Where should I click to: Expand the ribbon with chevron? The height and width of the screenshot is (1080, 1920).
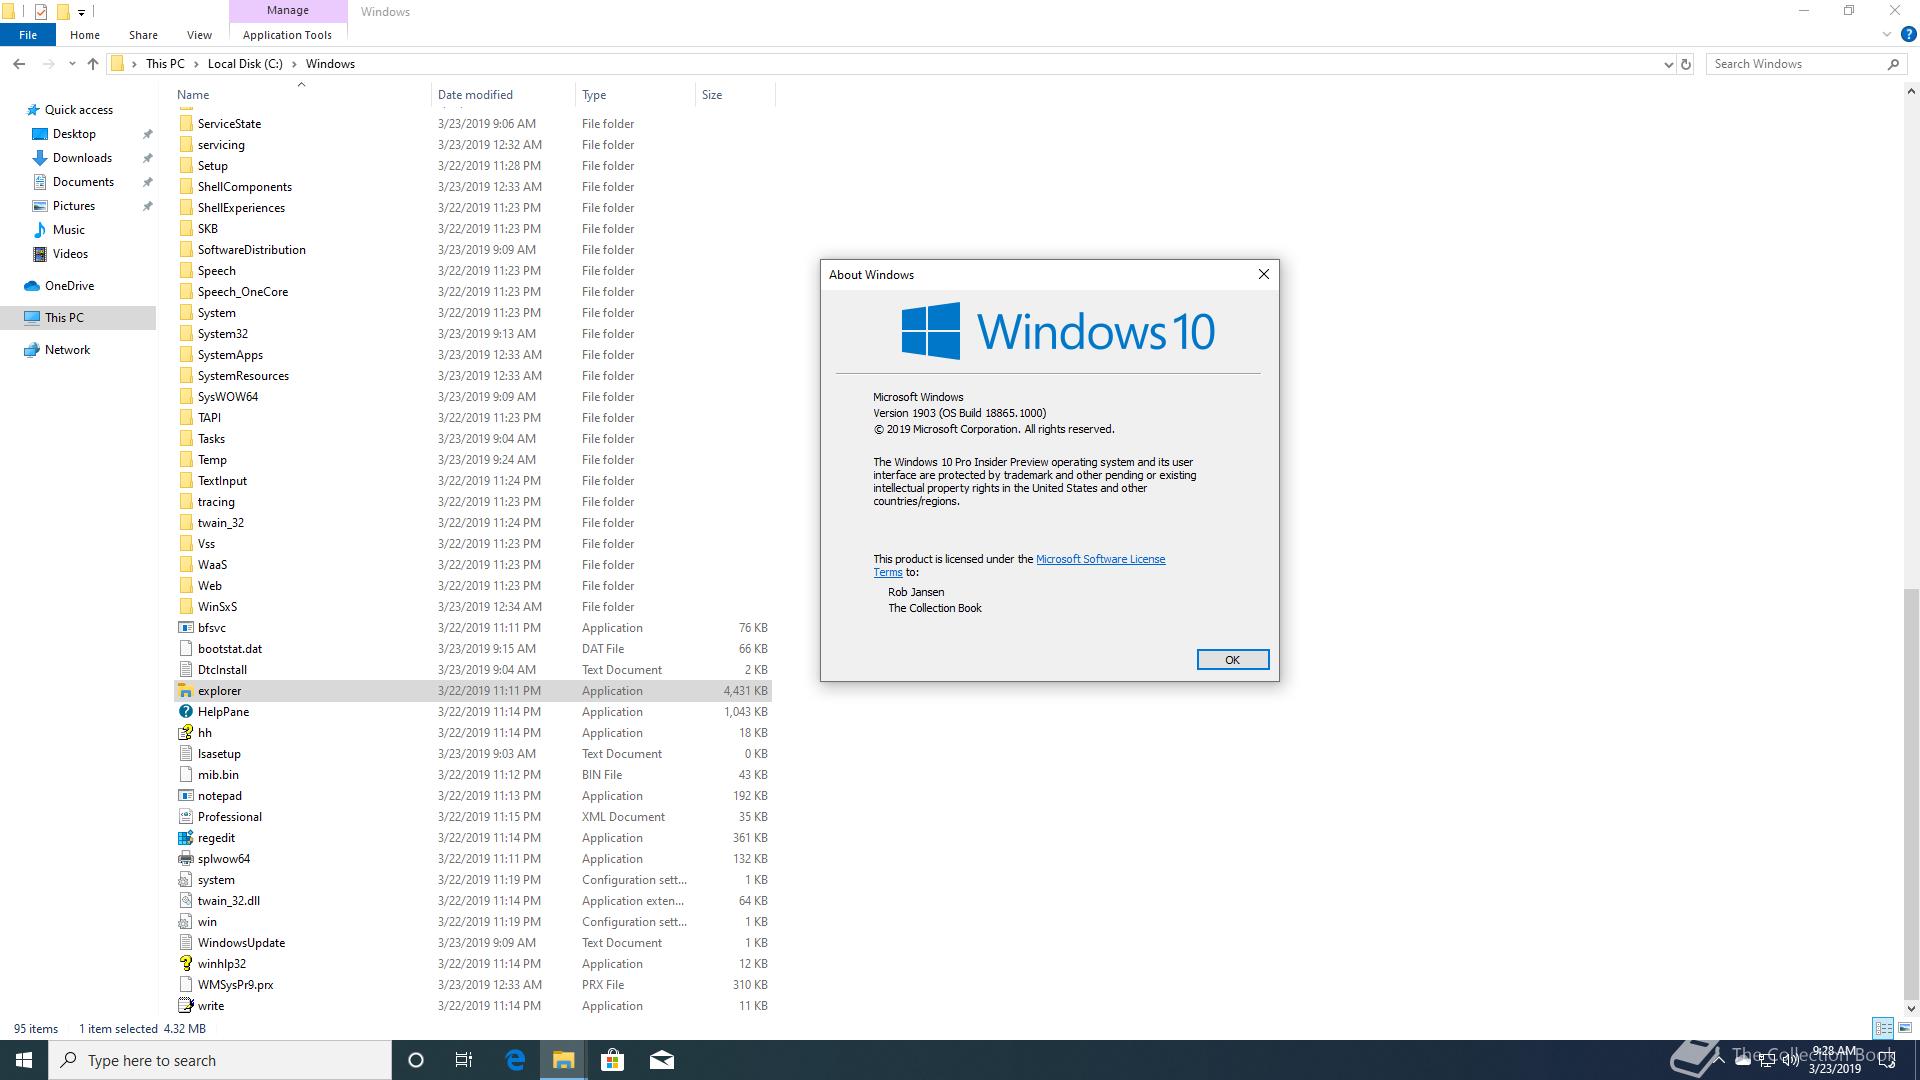[x=1887, y=35]
